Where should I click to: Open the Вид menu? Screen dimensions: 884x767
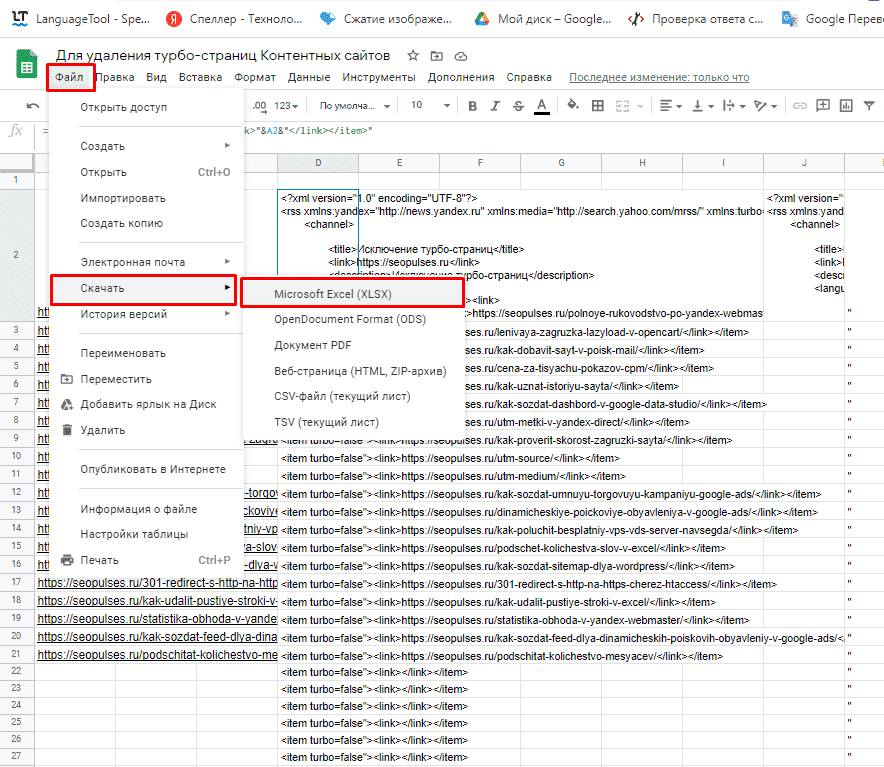[156, 77]
